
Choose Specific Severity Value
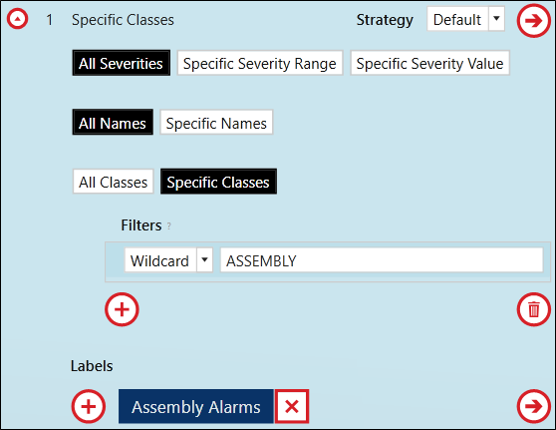click(430, 63)
